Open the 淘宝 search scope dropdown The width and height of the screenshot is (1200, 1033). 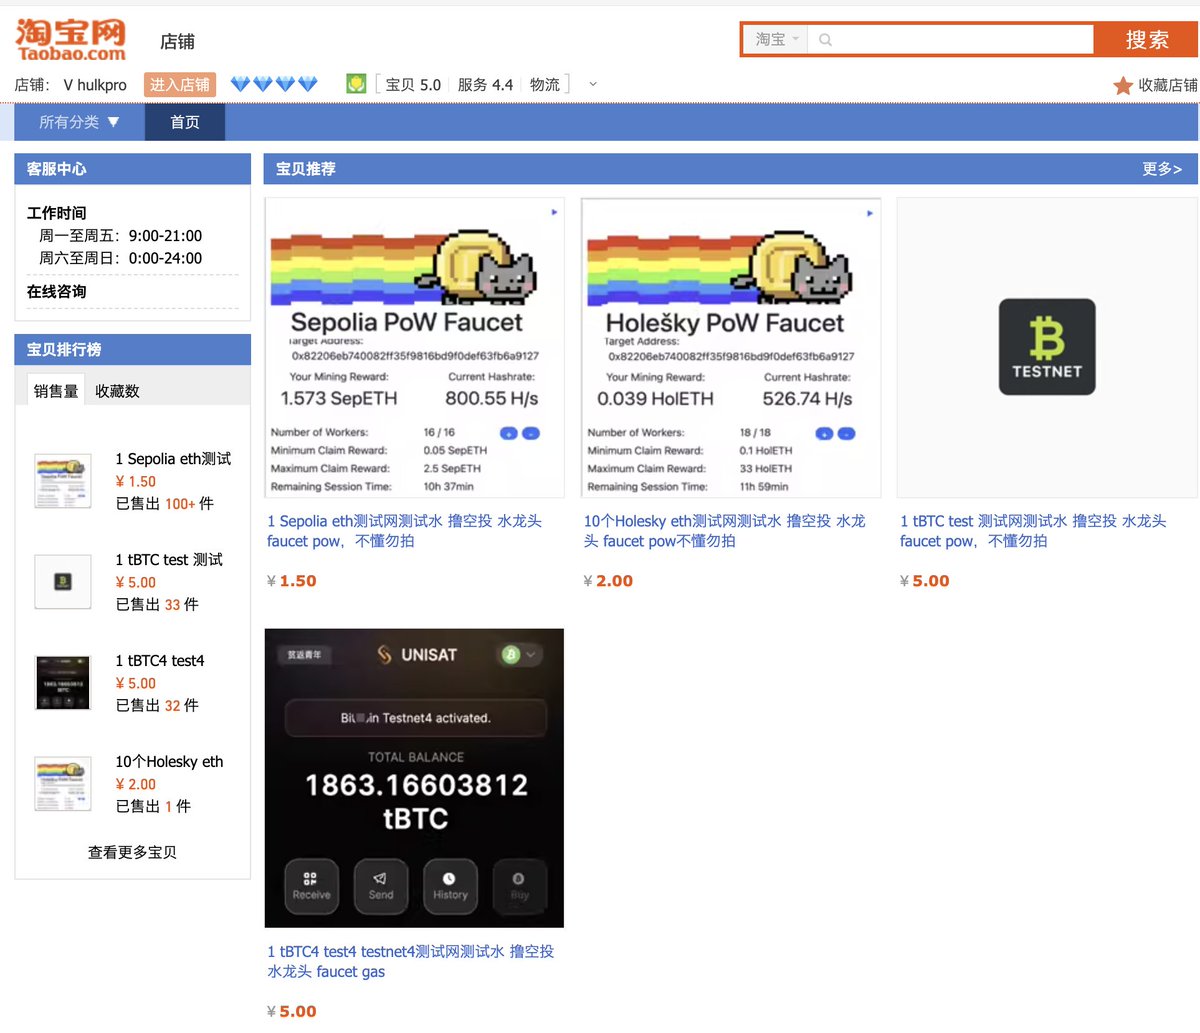point(776,40)
